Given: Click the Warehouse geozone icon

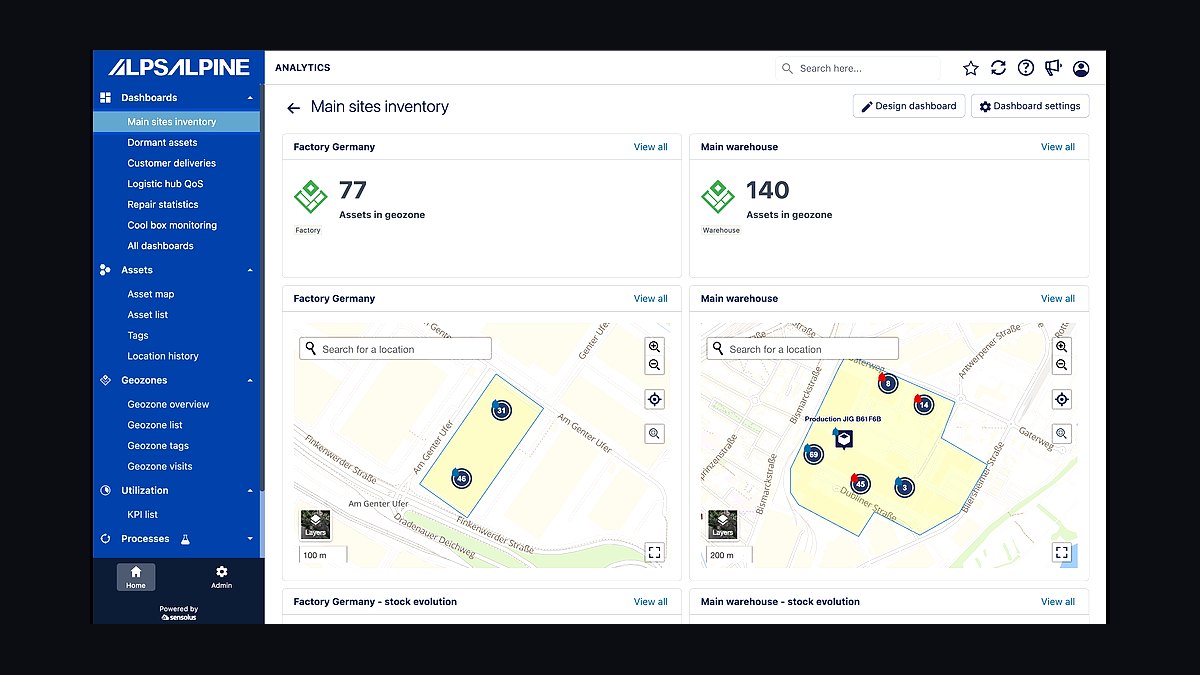Looking at the screenshot, I should pos(718,196).
